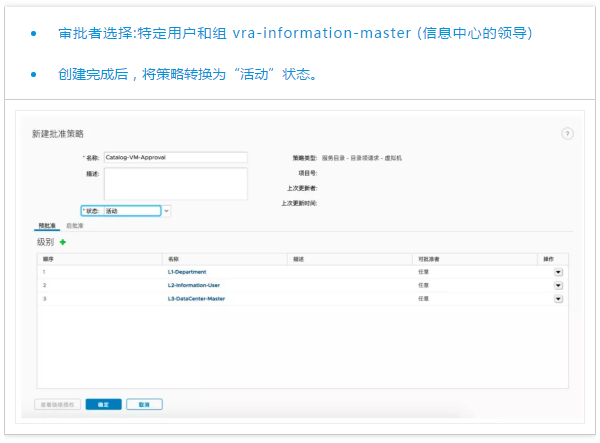Open action dropdown for L3-DataCenter-Master row
Viewport: 600px width, 443px height.
coord(558,299)
